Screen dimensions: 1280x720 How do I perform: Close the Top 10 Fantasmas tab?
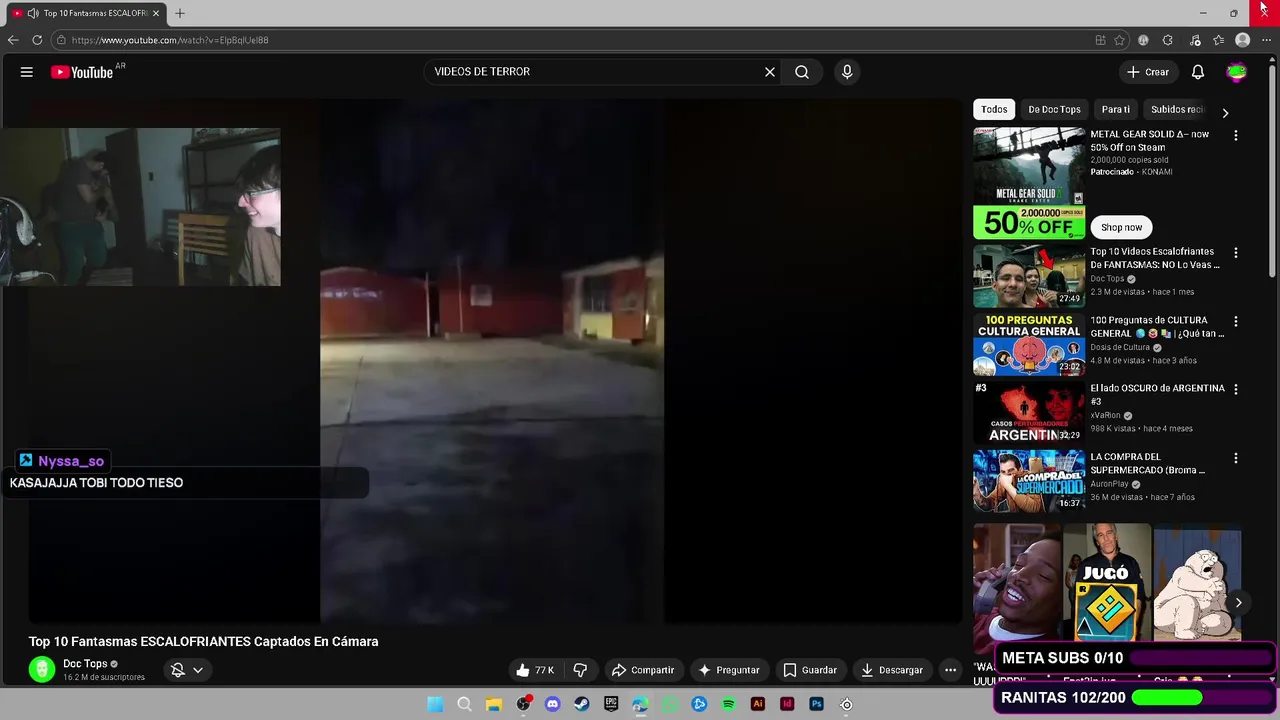(x=156, y=13)
